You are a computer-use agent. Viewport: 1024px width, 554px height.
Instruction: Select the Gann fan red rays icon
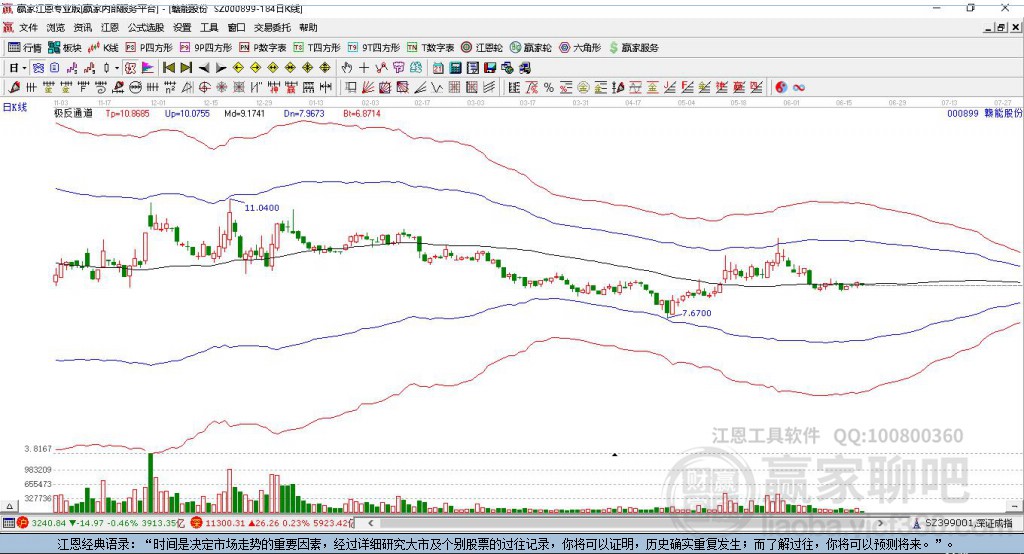pyautogui.click(x=368, y=88)
